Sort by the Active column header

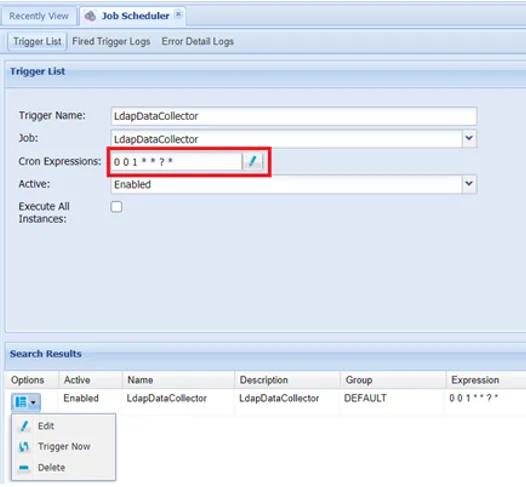[x=91, y=380]
